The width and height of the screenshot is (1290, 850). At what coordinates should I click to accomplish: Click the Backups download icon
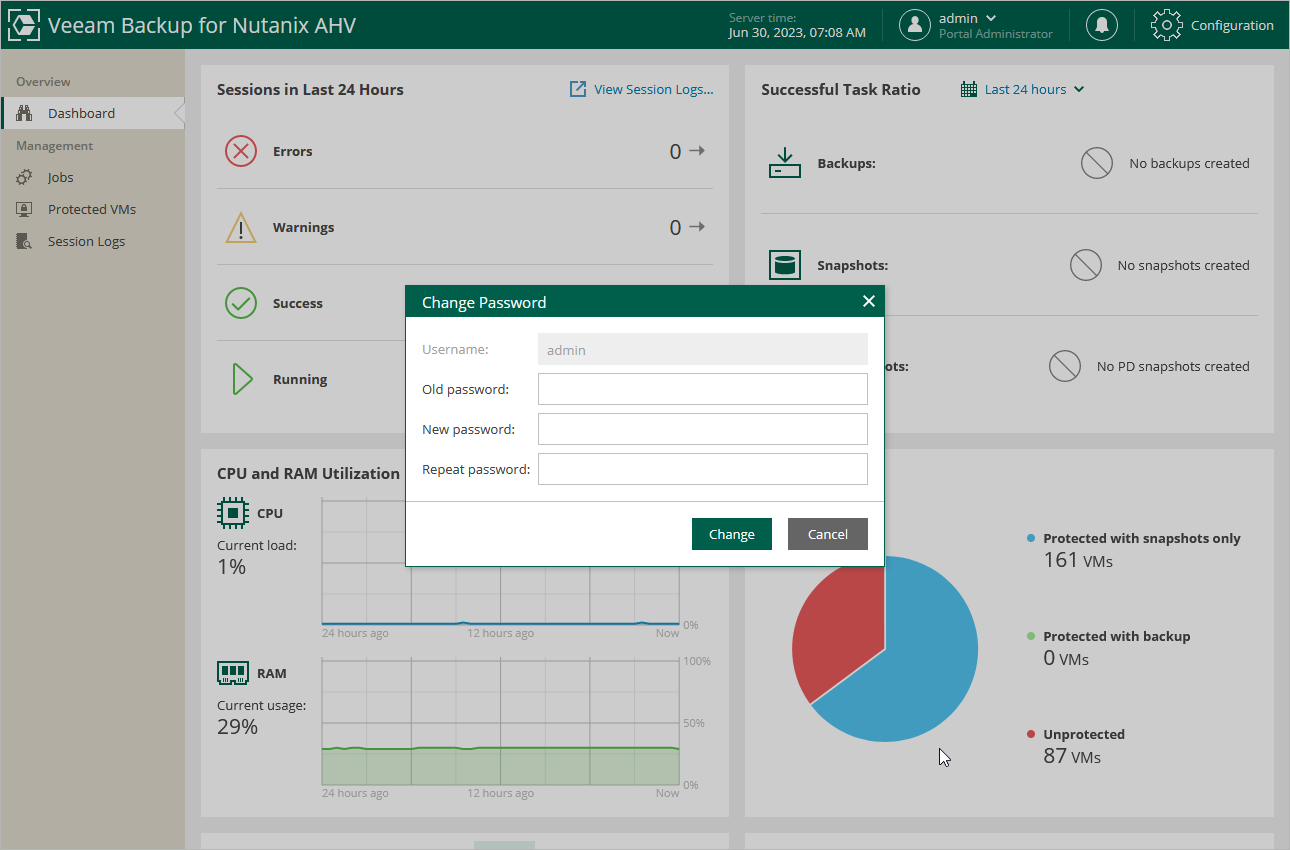click(785, 163)
